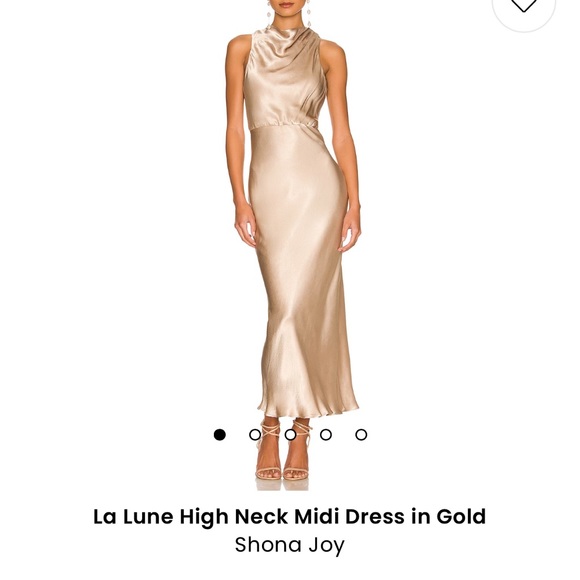Click the model's left hand in photo
Viewport: 580px width, 580px height.
(350, 231)
